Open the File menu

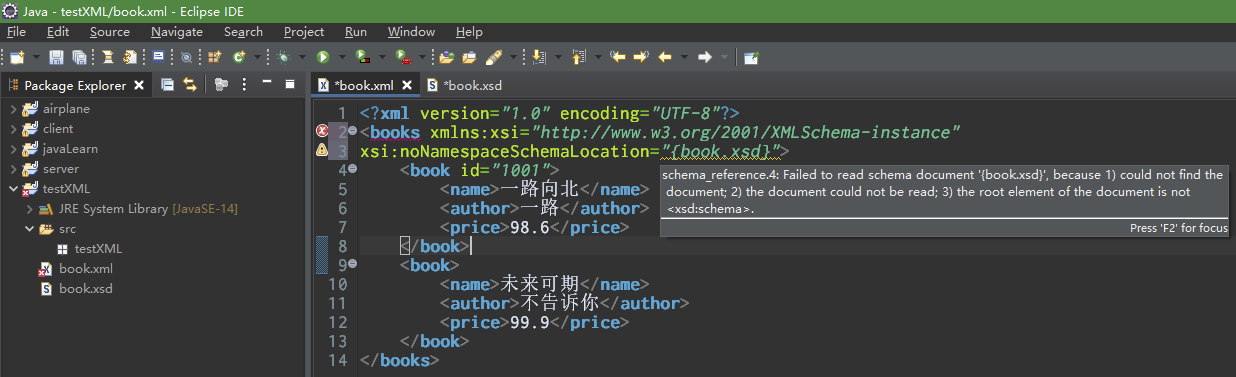16,32
